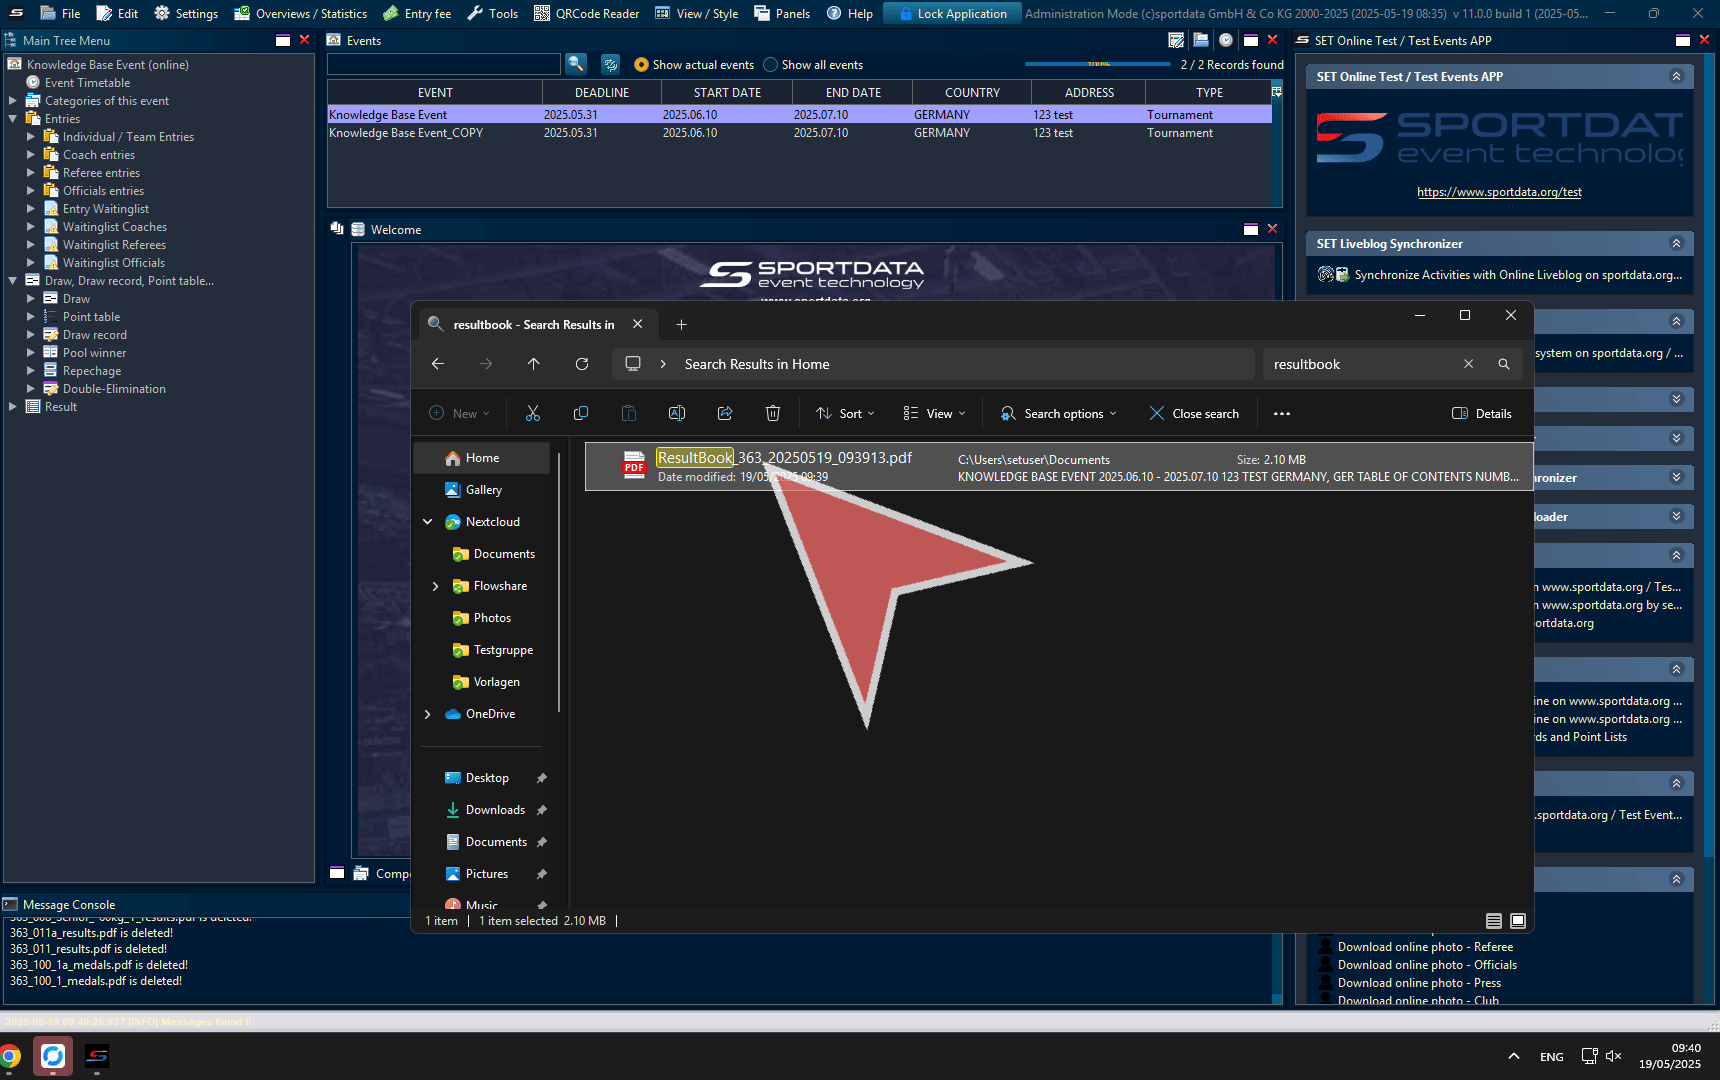Viewport: 1720px width, 1080px height.
Task: Click the Events search input field
Action: point(443,64)
